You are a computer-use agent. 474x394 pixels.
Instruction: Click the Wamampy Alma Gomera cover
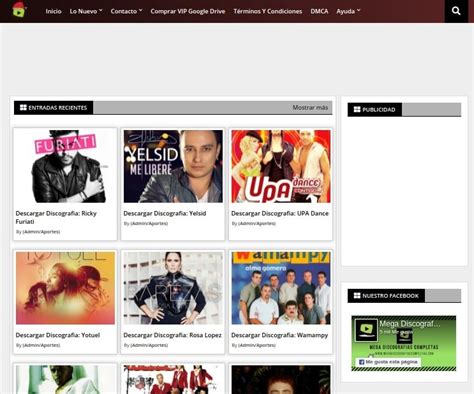pos(281,288)
